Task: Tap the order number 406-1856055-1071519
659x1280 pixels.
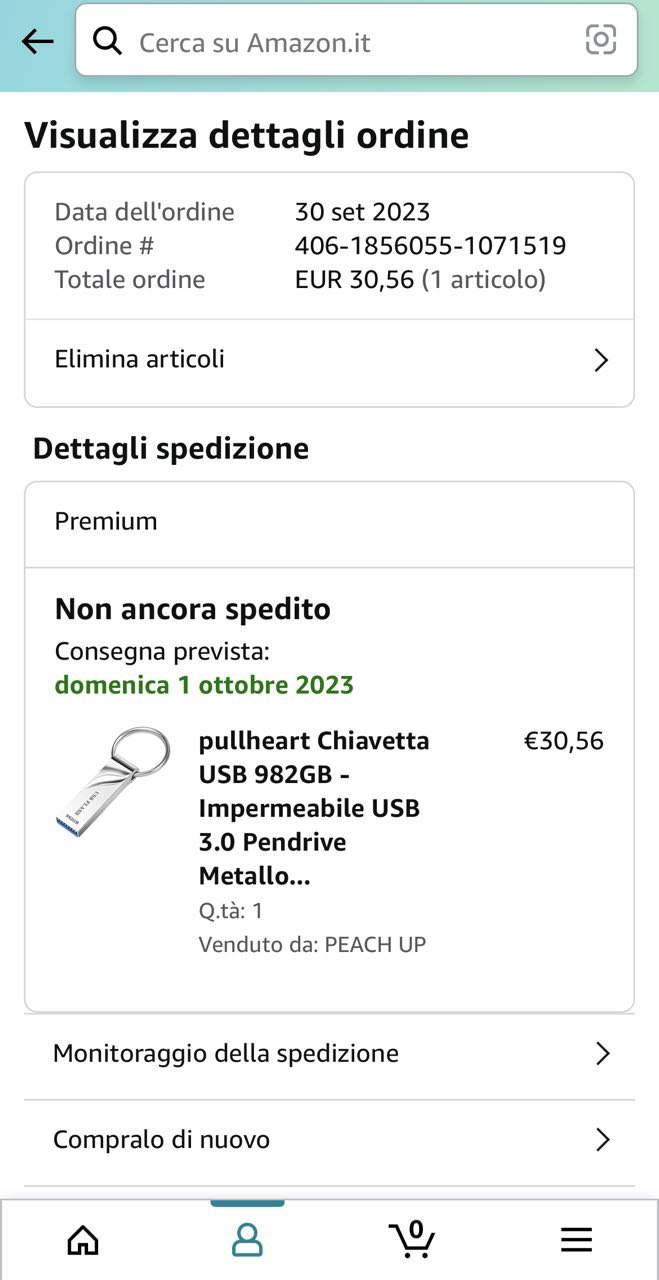Action: click(430, 245)
